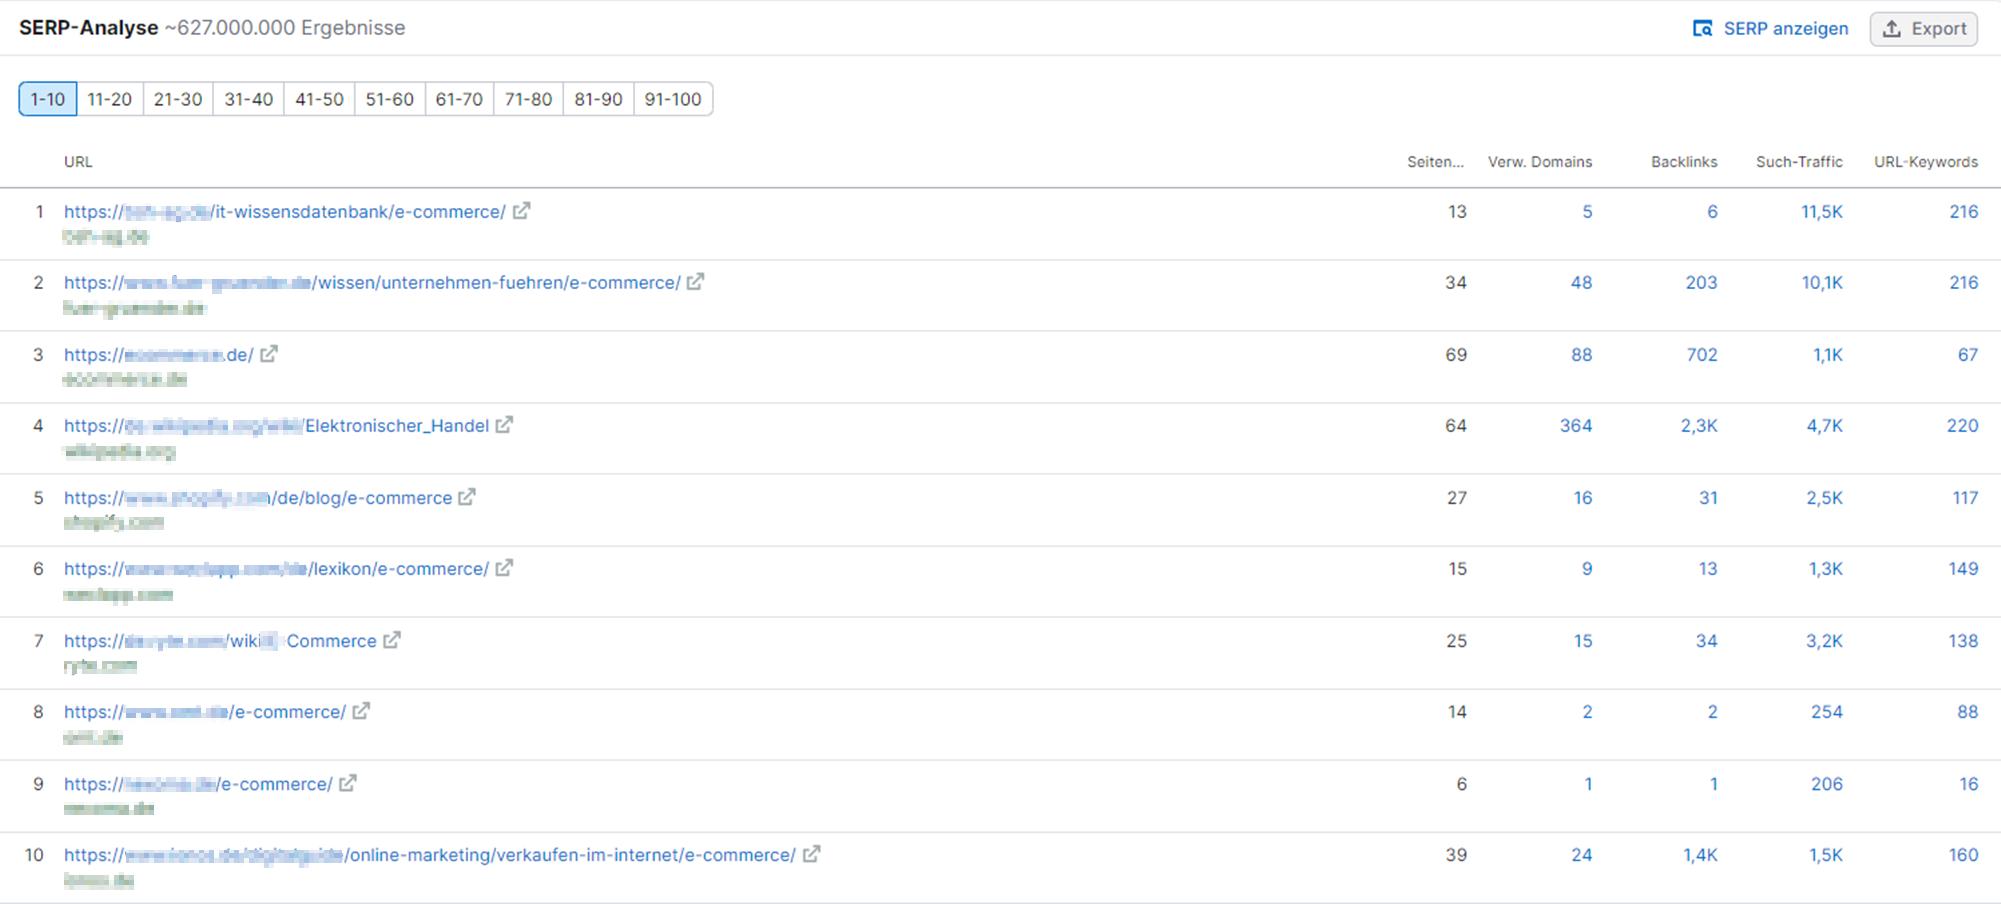
Task: Click the Export button
Action: coord(1924,28)
